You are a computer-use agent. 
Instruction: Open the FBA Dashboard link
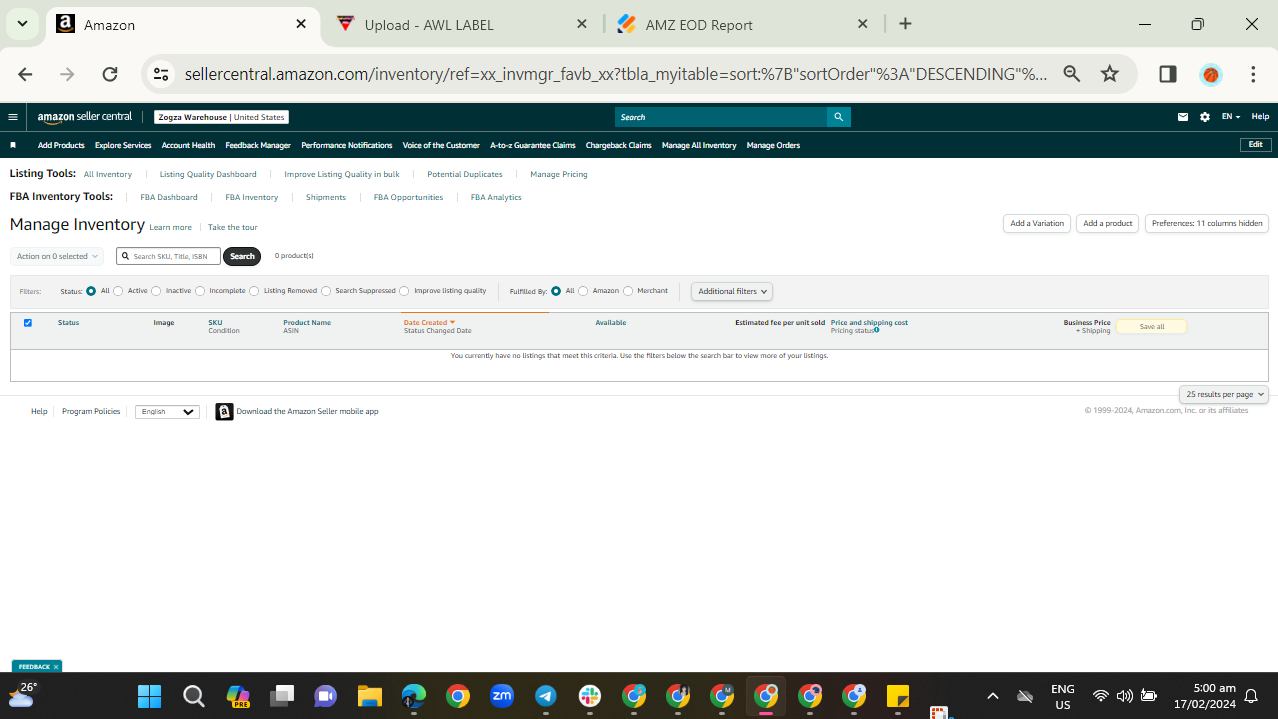[169, 197]
